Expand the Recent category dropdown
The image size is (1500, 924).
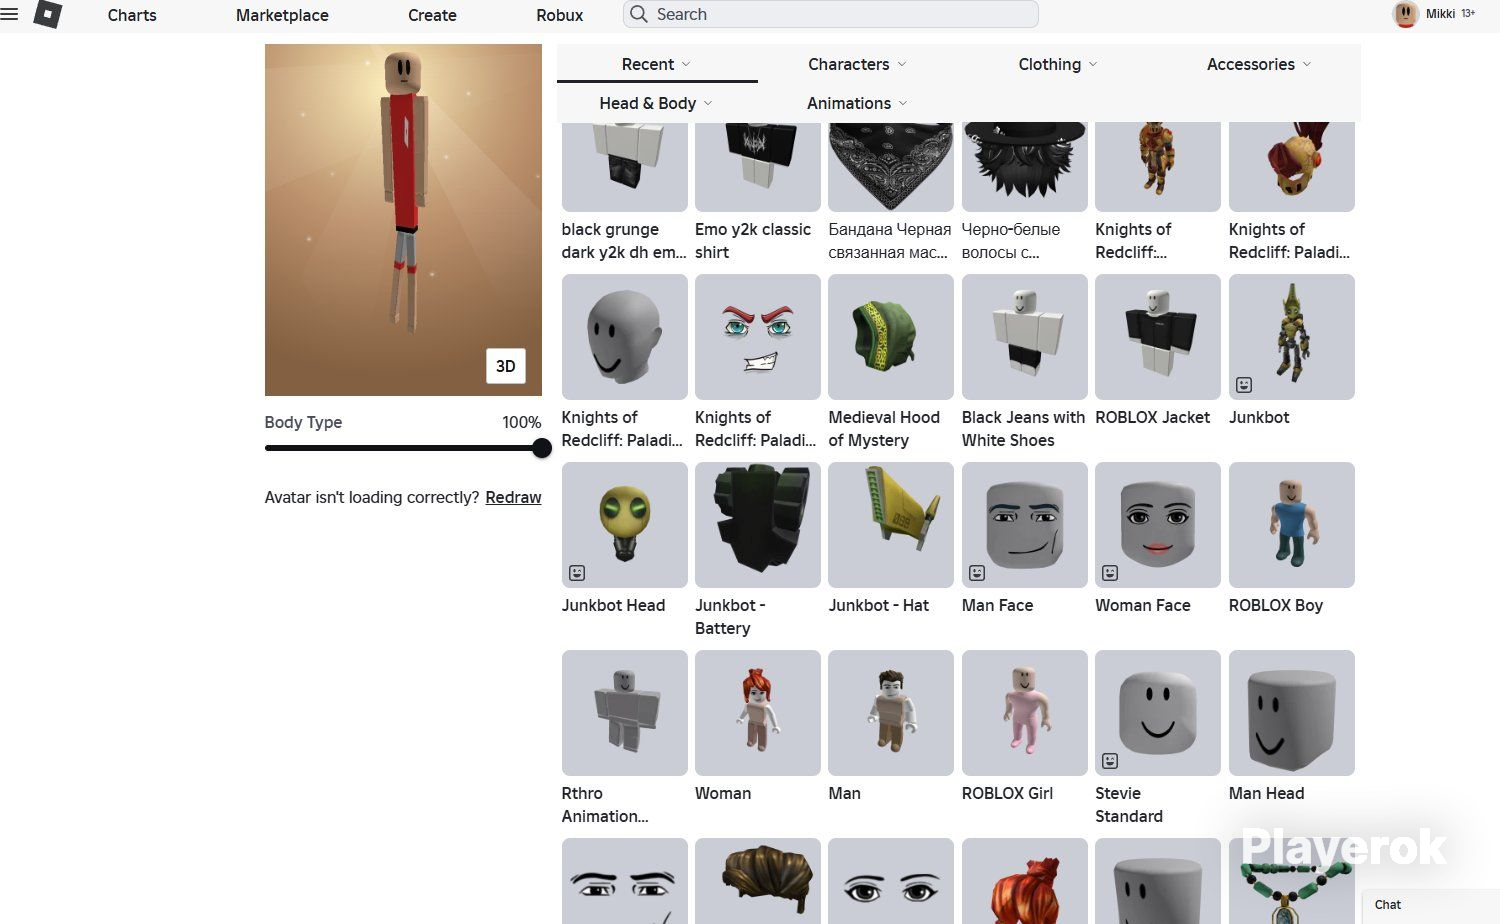point(657,64)
